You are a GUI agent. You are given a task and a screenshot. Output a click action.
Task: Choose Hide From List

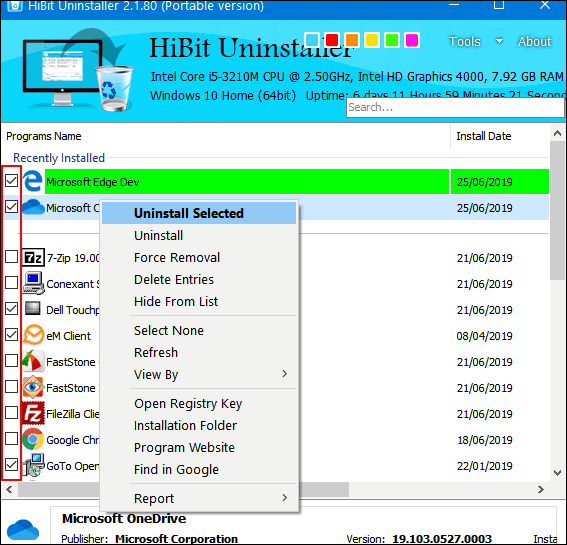click(199, 301)
